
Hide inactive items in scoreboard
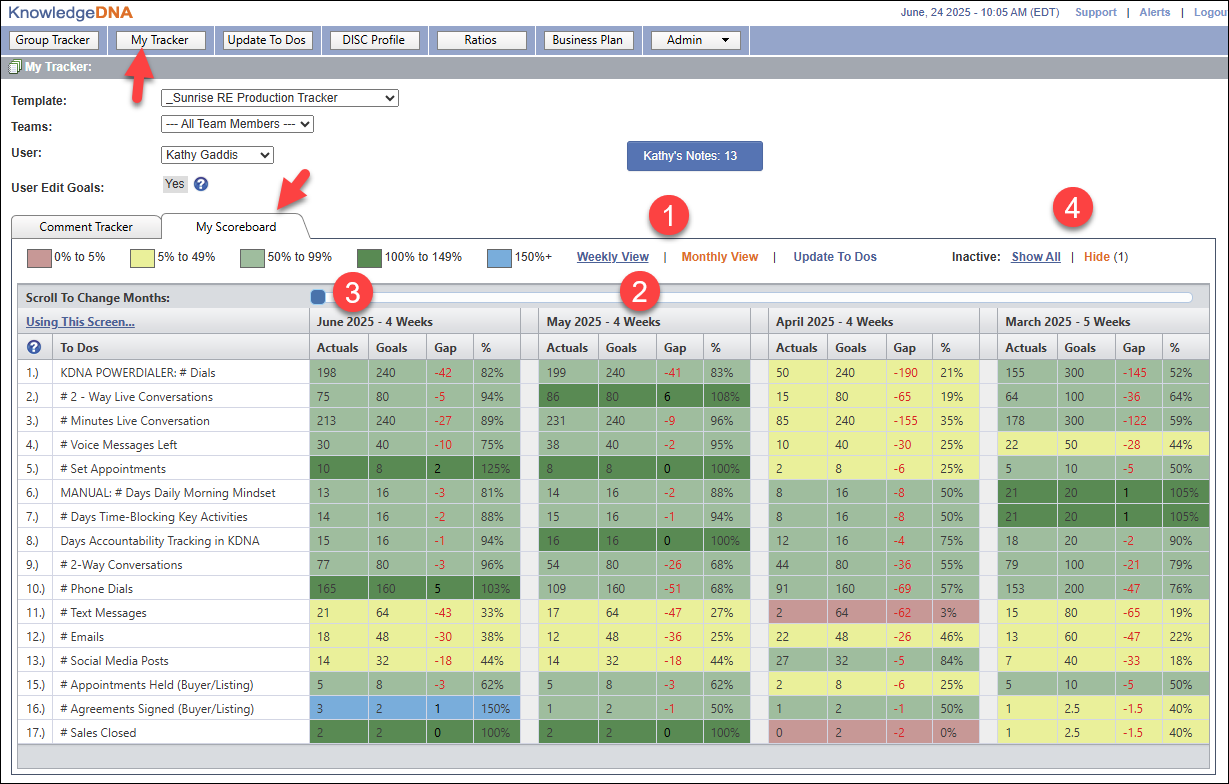pos(1096,257)
